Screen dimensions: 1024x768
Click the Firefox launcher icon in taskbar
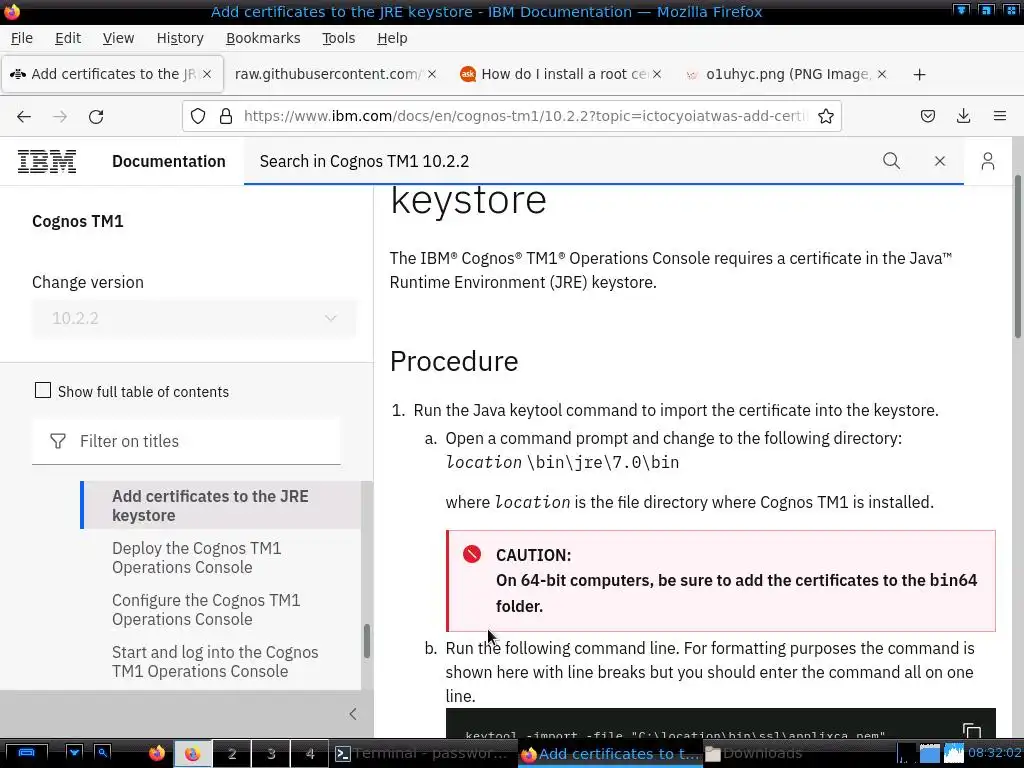point(157,754)
